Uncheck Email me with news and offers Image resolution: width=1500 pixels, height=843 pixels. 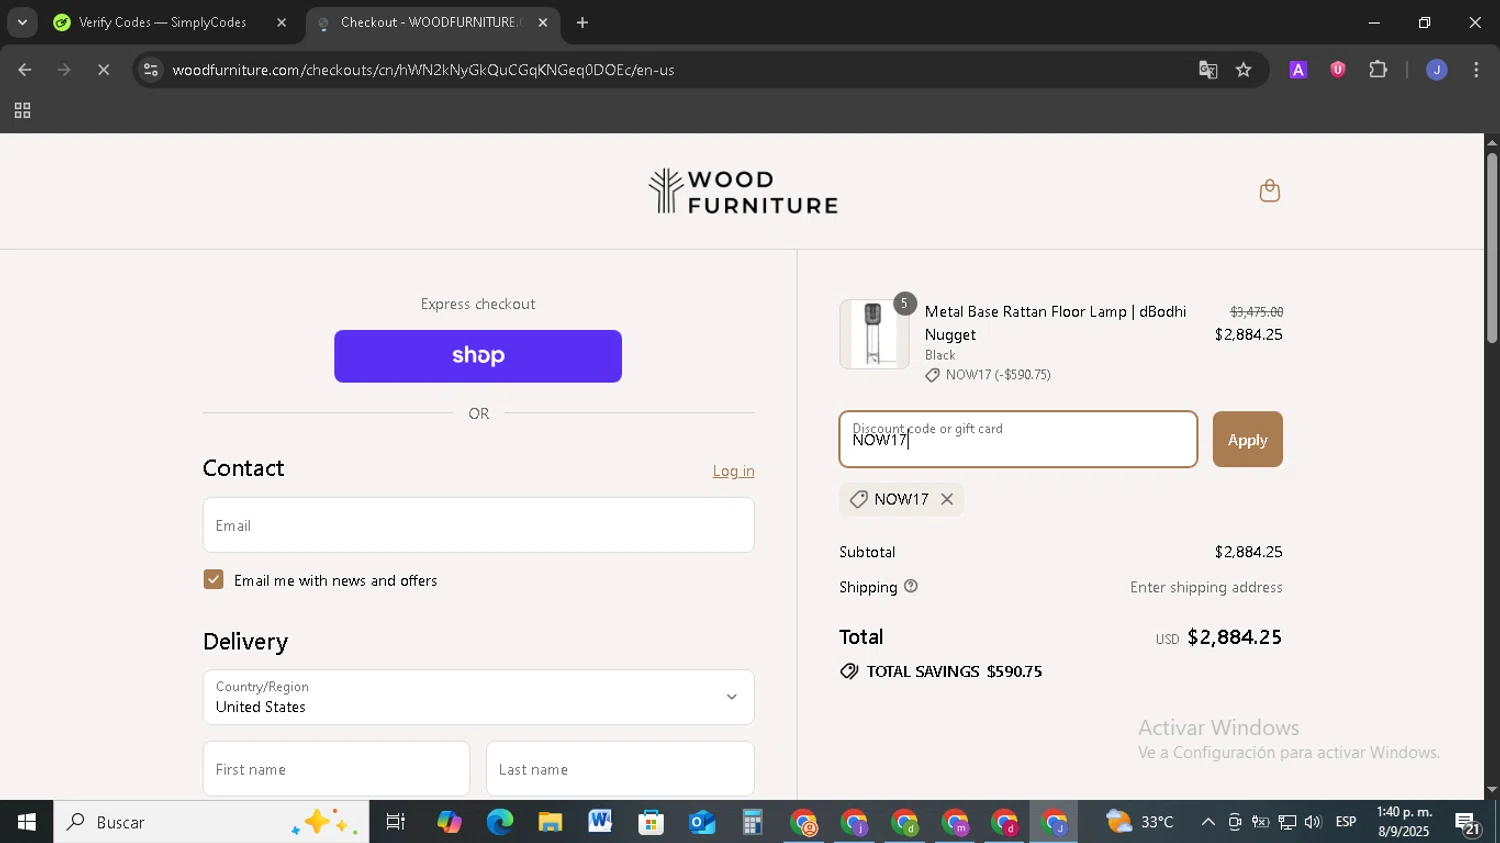(213, 580)
